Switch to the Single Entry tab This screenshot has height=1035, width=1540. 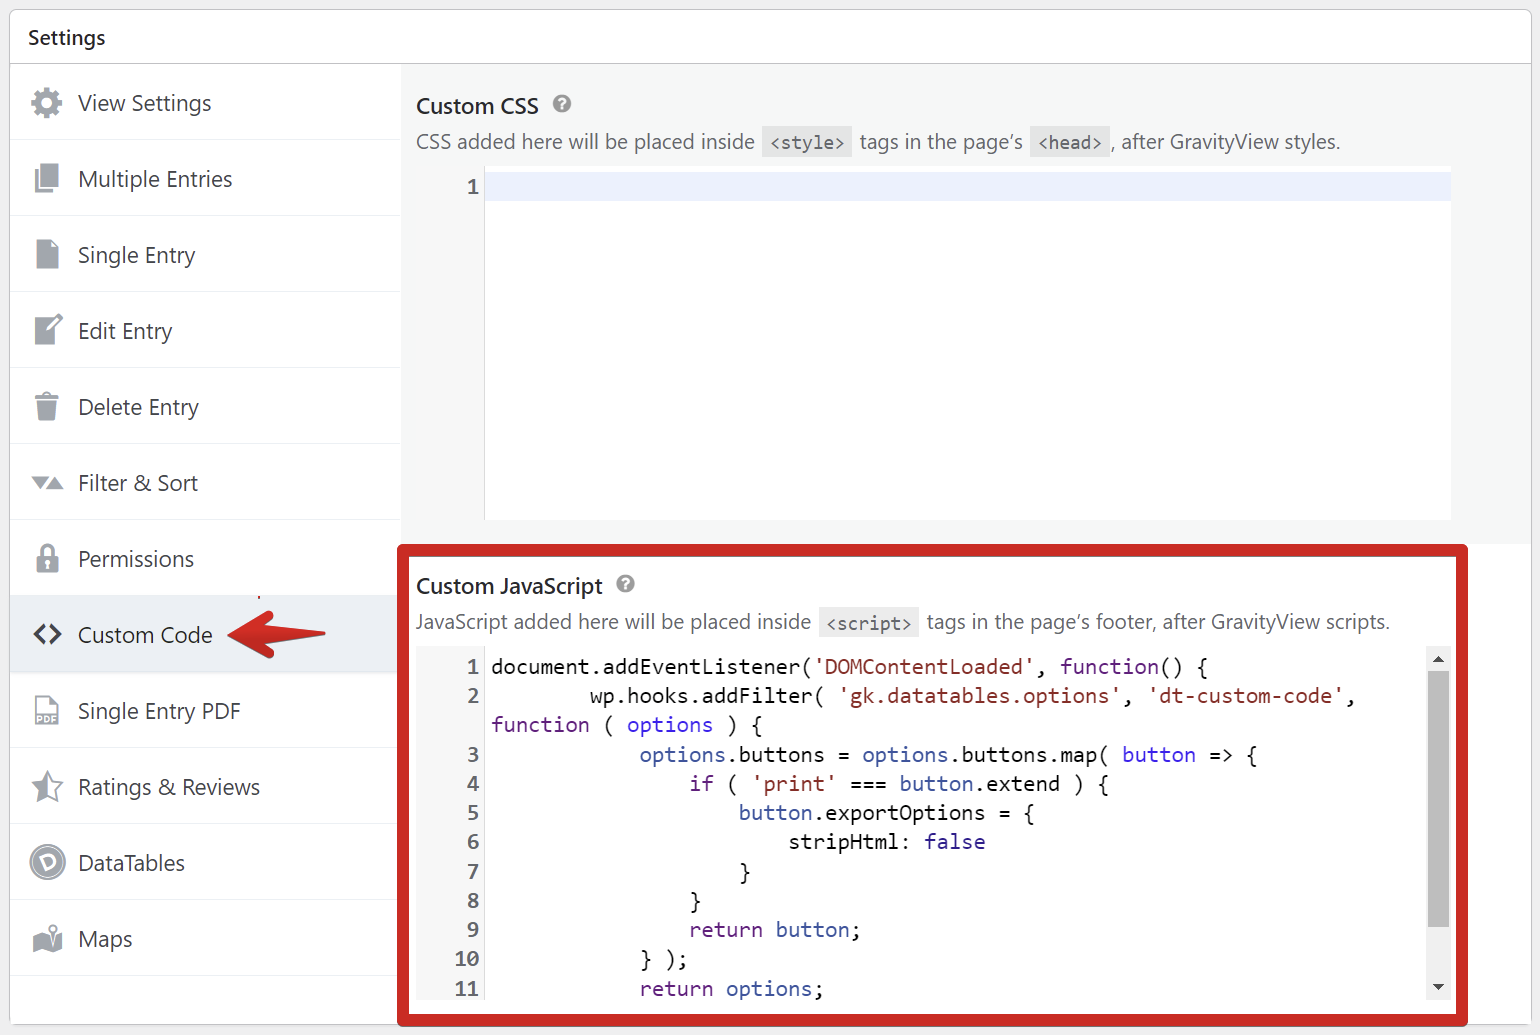coord(136,255)
